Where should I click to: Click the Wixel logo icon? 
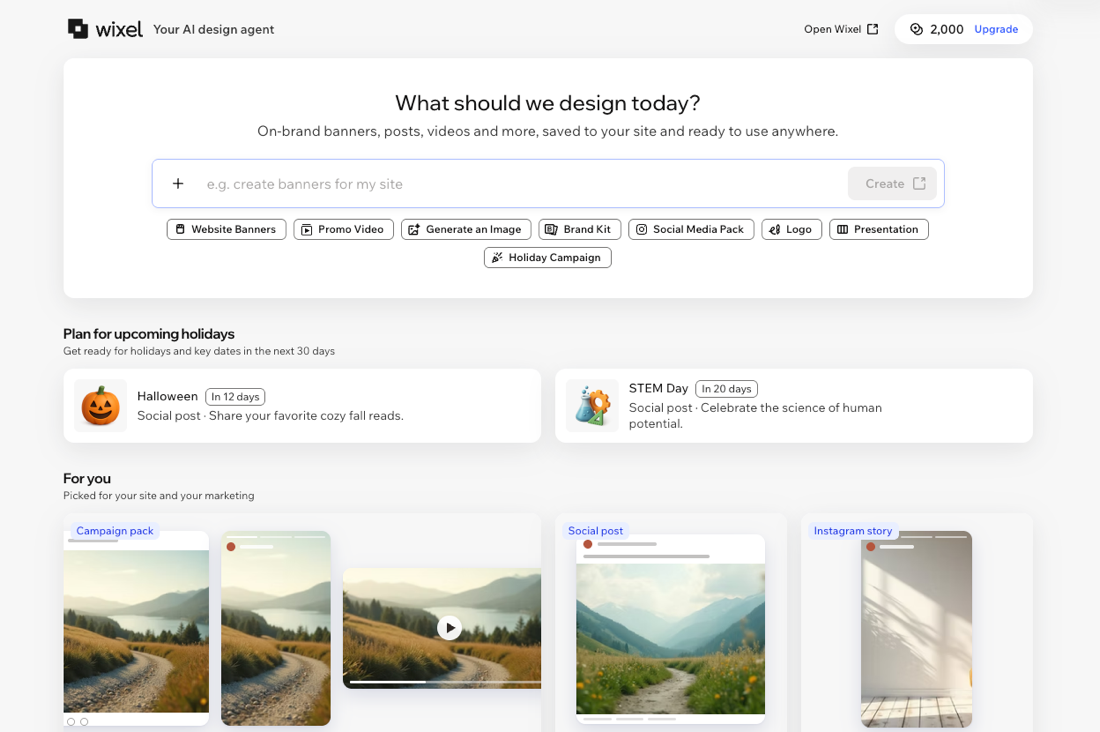click(78, 29)
